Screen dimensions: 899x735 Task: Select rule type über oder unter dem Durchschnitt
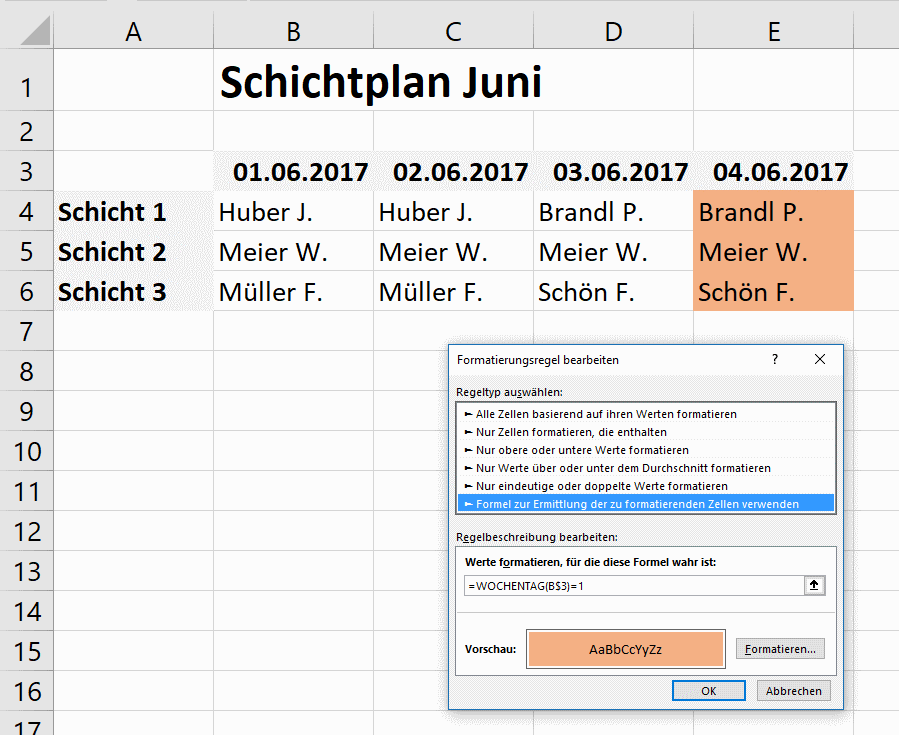pos(646,468)
